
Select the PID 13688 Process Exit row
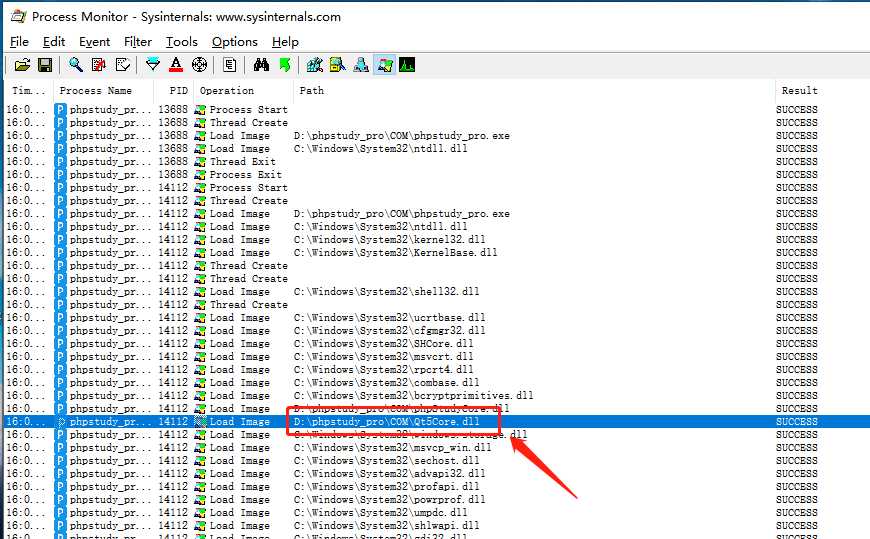click(x=437, y=175)
